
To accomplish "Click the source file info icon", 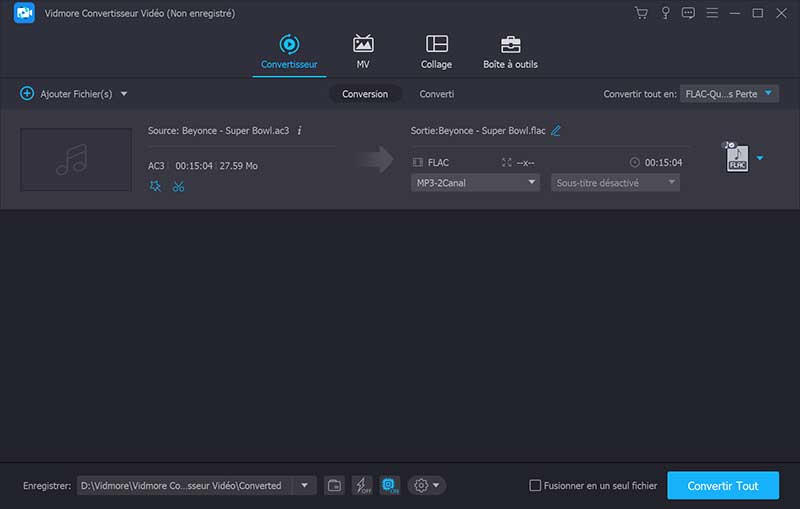I will pyautogui.click(x=300, y=130).
